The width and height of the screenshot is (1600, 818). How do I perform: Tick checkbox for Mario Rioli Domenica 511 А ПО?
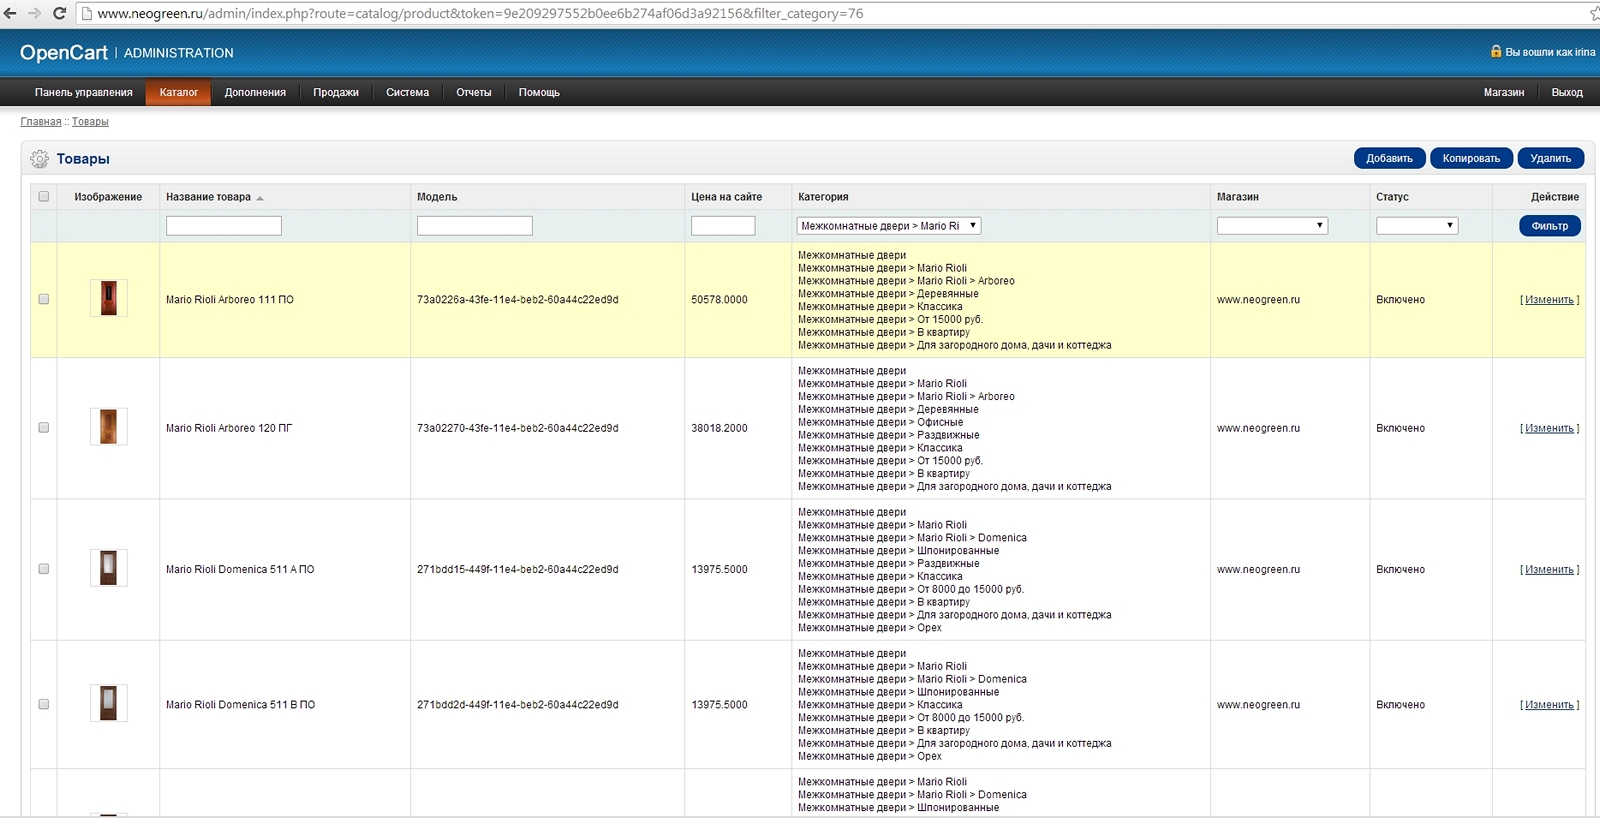[x=43, y=569]
